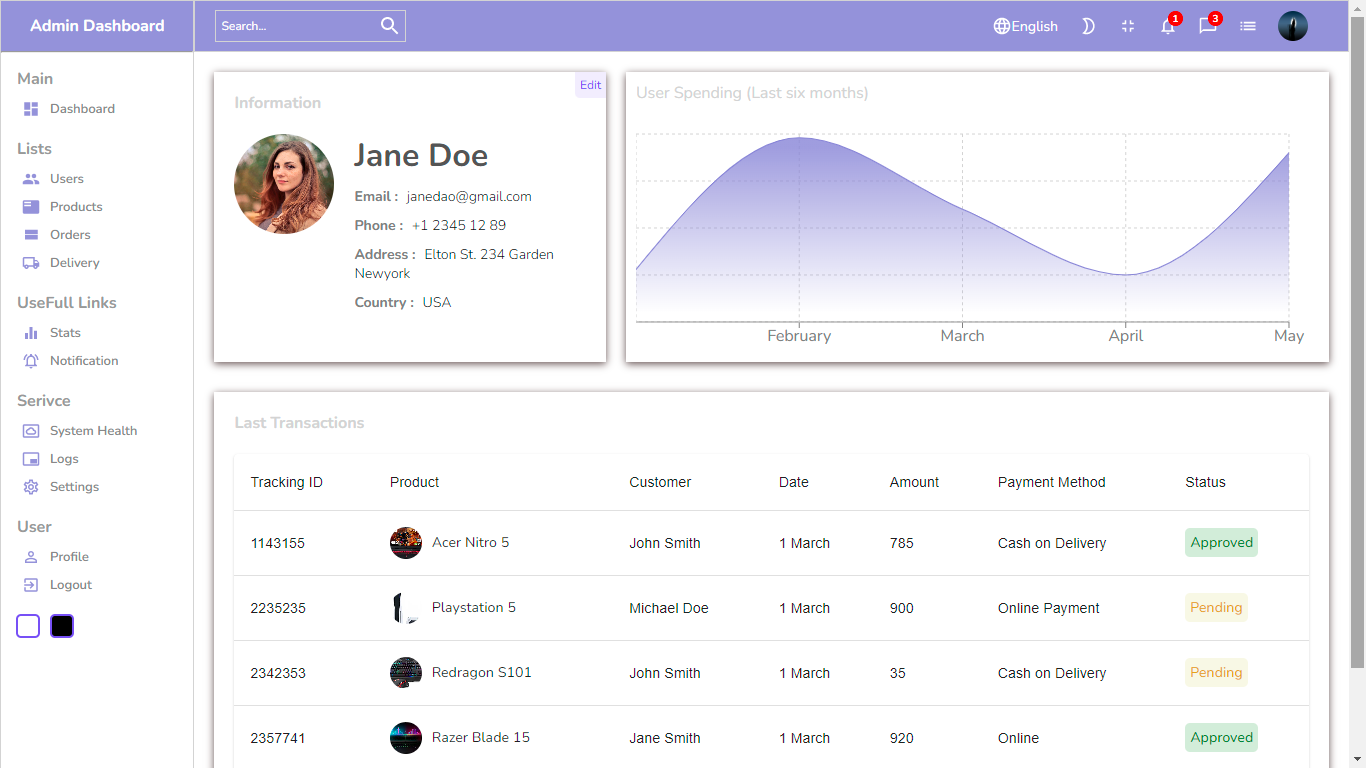Open the Delivery page
Screen dimensions: 1366x768
click(x=74, y=262)
